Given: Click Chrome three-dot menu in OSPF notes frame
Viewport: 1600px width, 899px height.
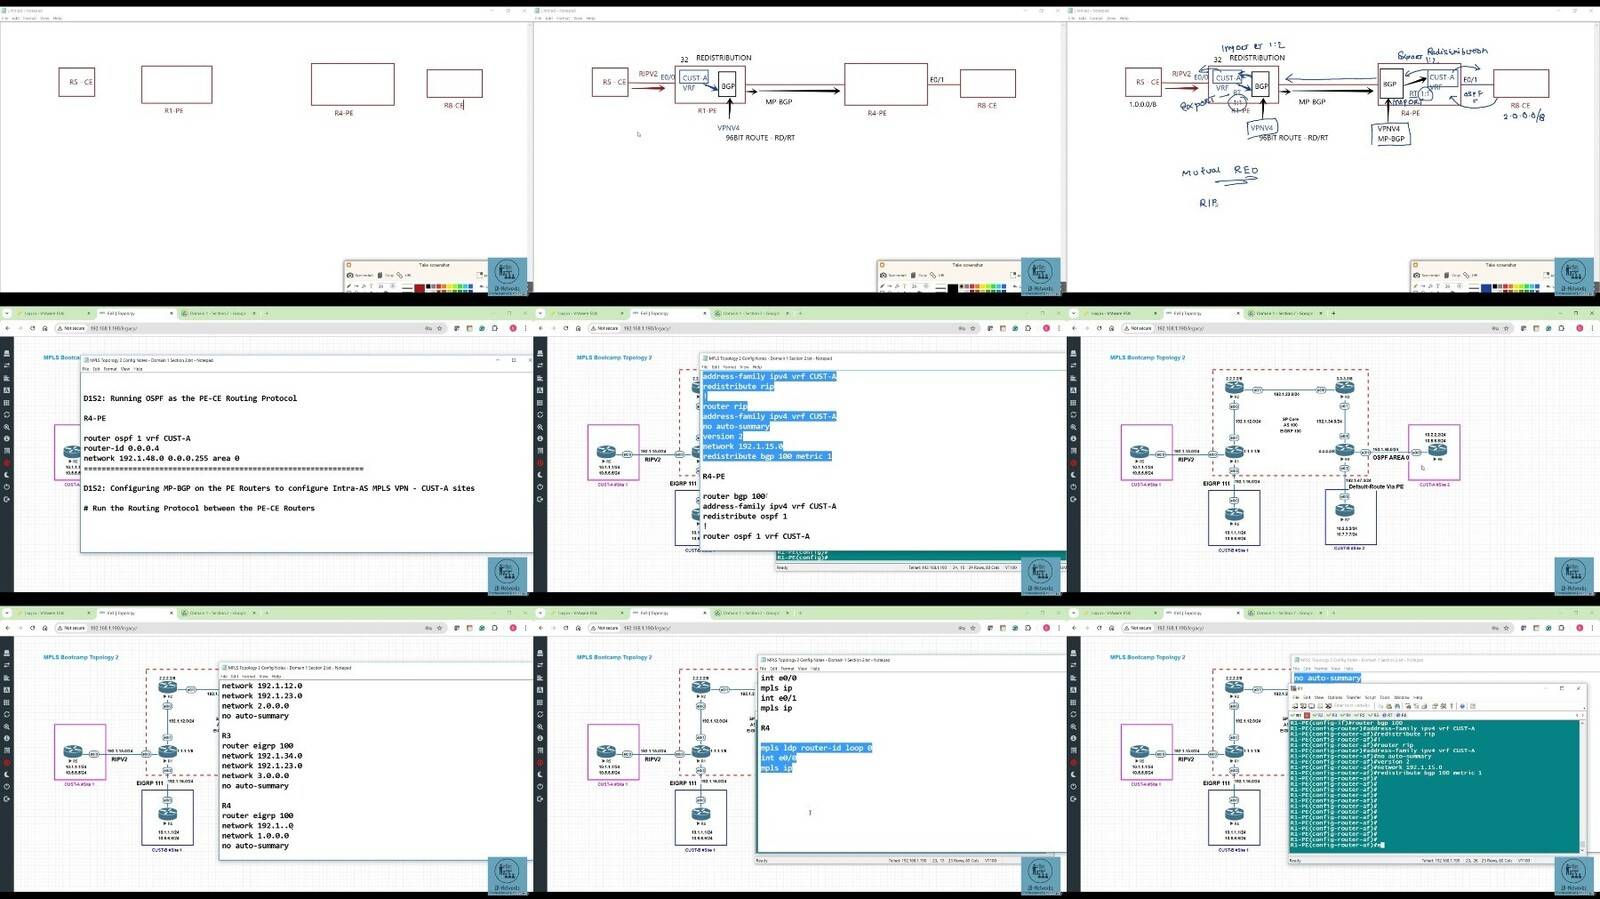Looking at the screenshot, I should [x=525, y=328].
